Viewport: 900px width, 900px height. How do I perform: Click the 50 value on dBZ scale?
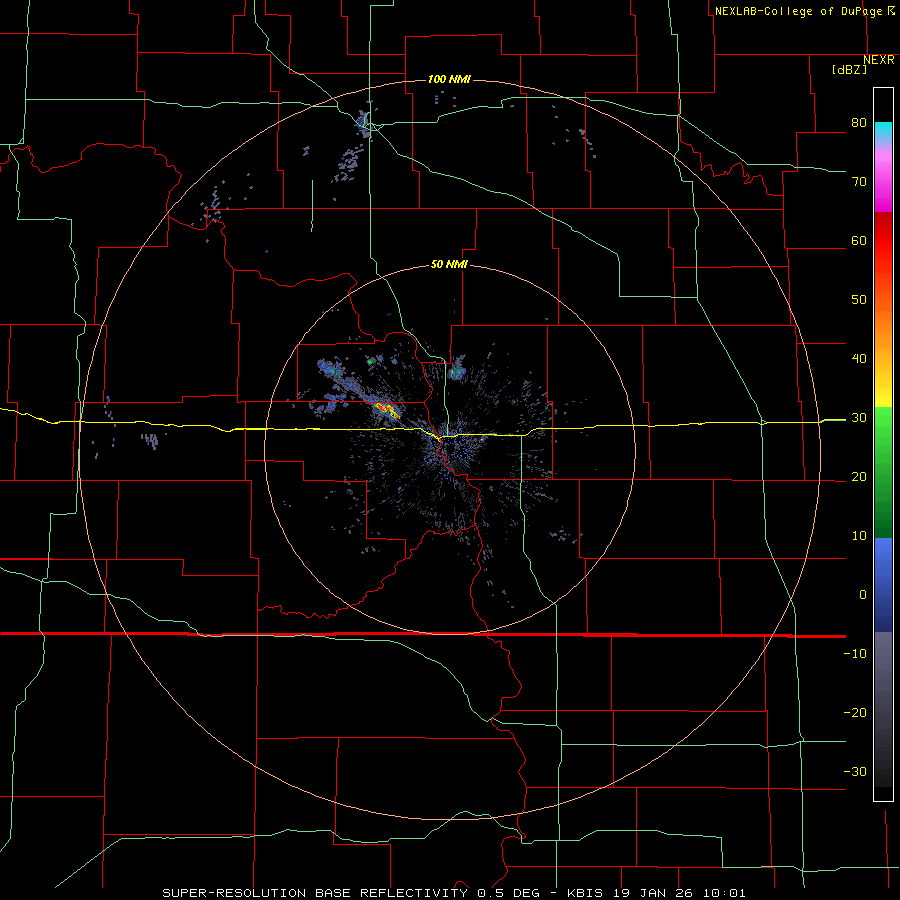(859, 300)
